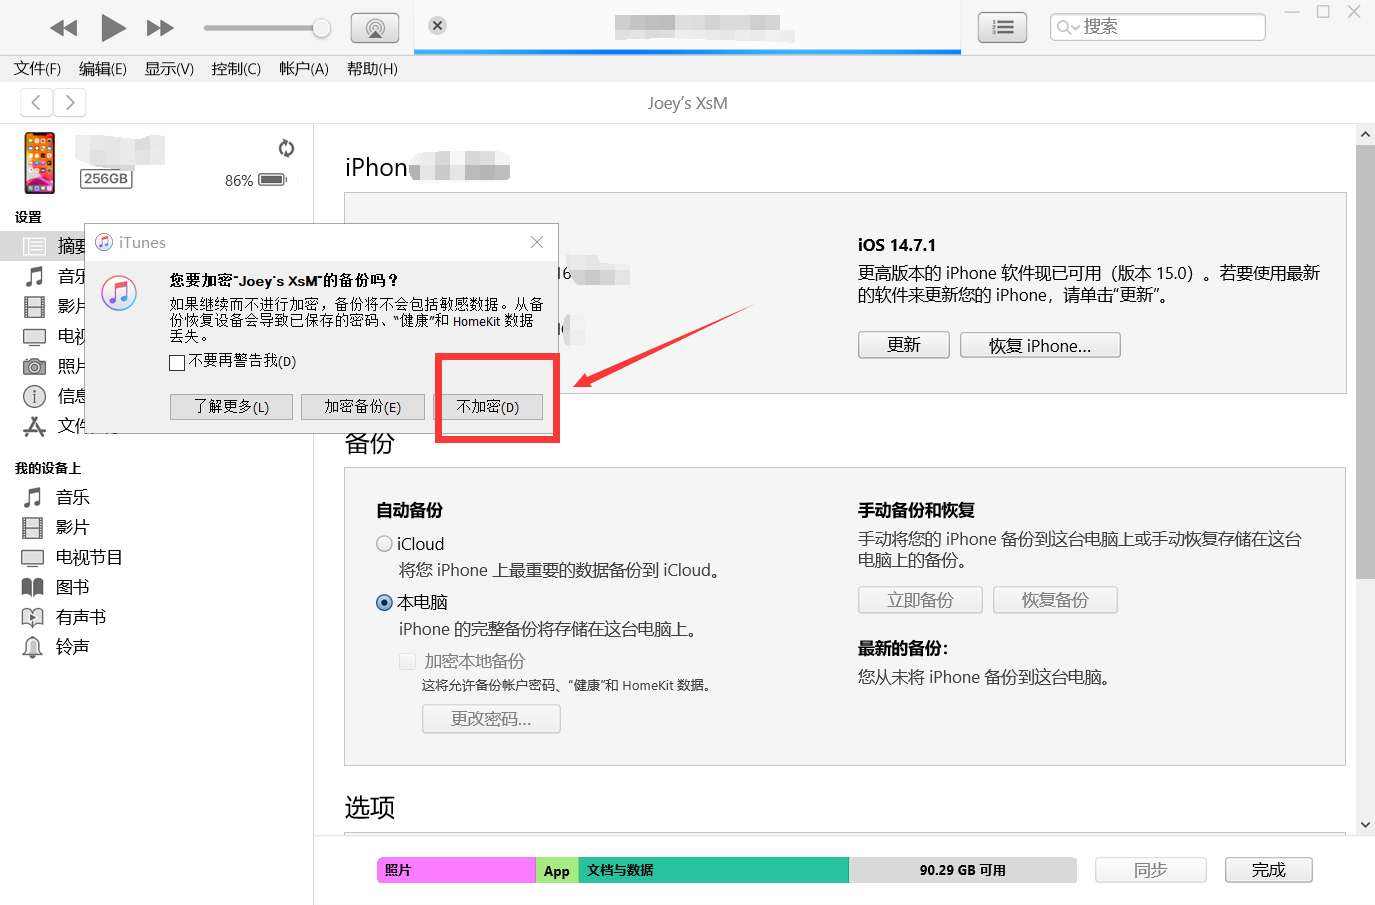Cancel the current sync with the X icon
Image resolution: width=1375 pixels, height=905 pixels.
(437, 26)
